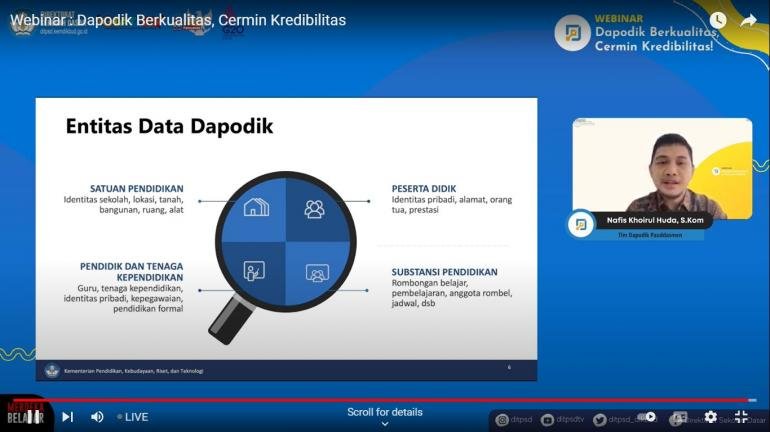Expand details with the down chevron
Screen dimensions: 770x432
[x=384, y=424]
